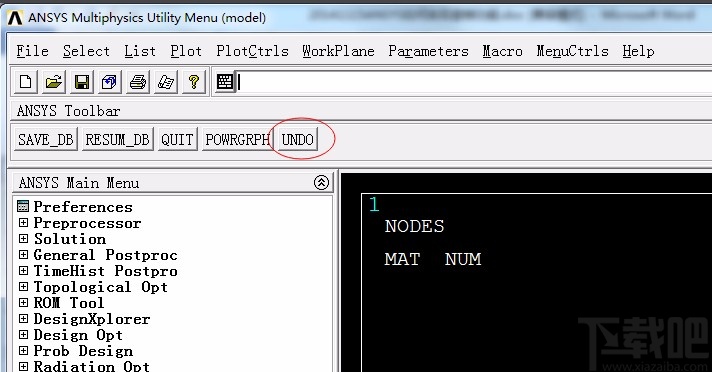The image size is (712, 372).
Task: Select the Preprocessor label in Main Menu
Action: 87,223
